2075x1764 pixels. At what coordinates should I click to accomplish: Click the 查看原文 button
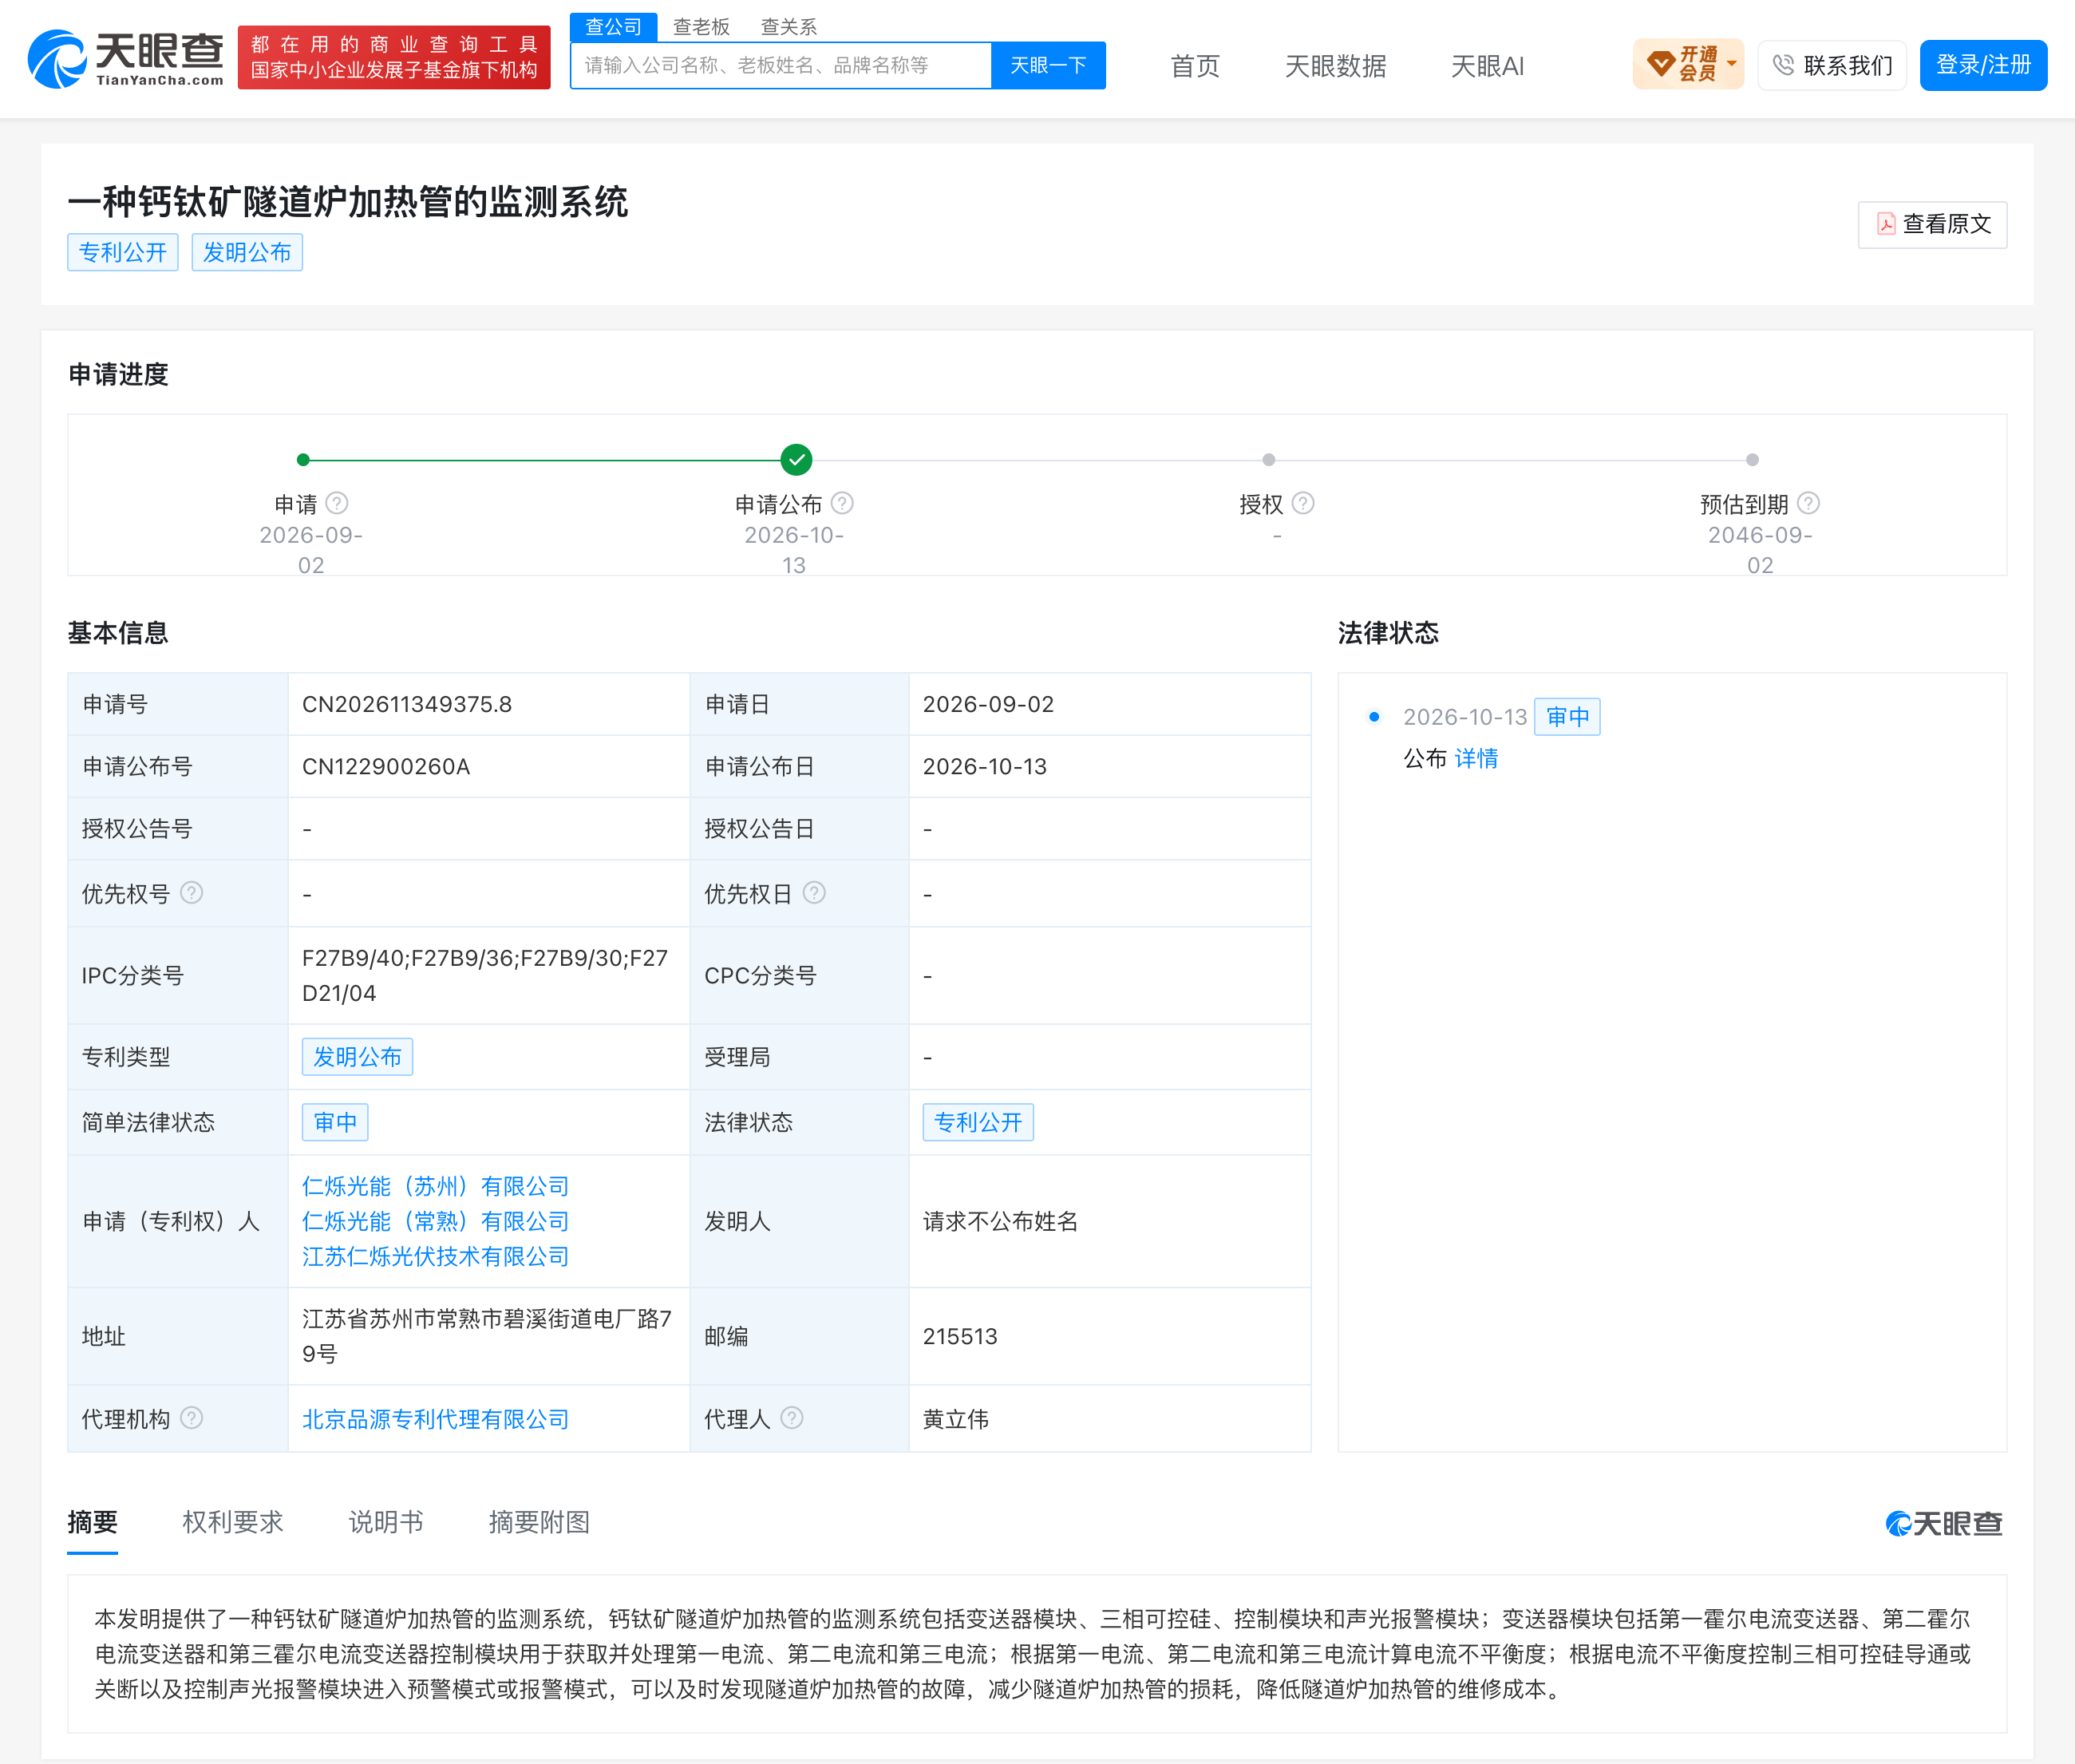(x=1932, y=224)
